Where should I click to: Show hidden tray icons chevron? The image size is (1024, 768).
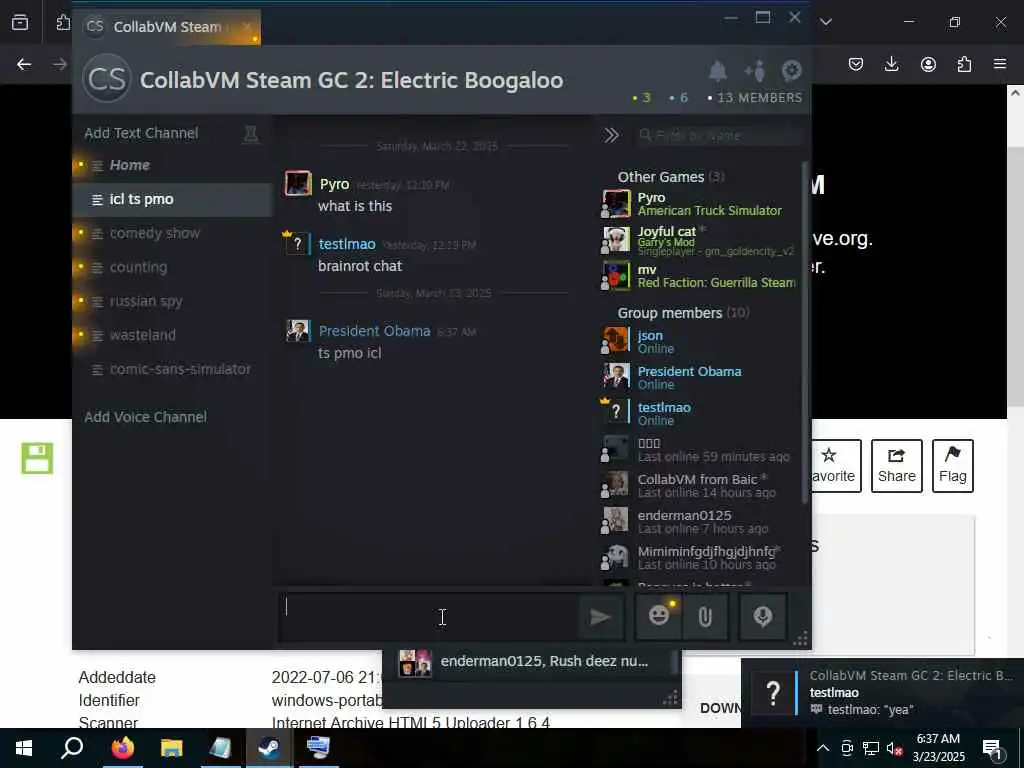click(823, 748)
